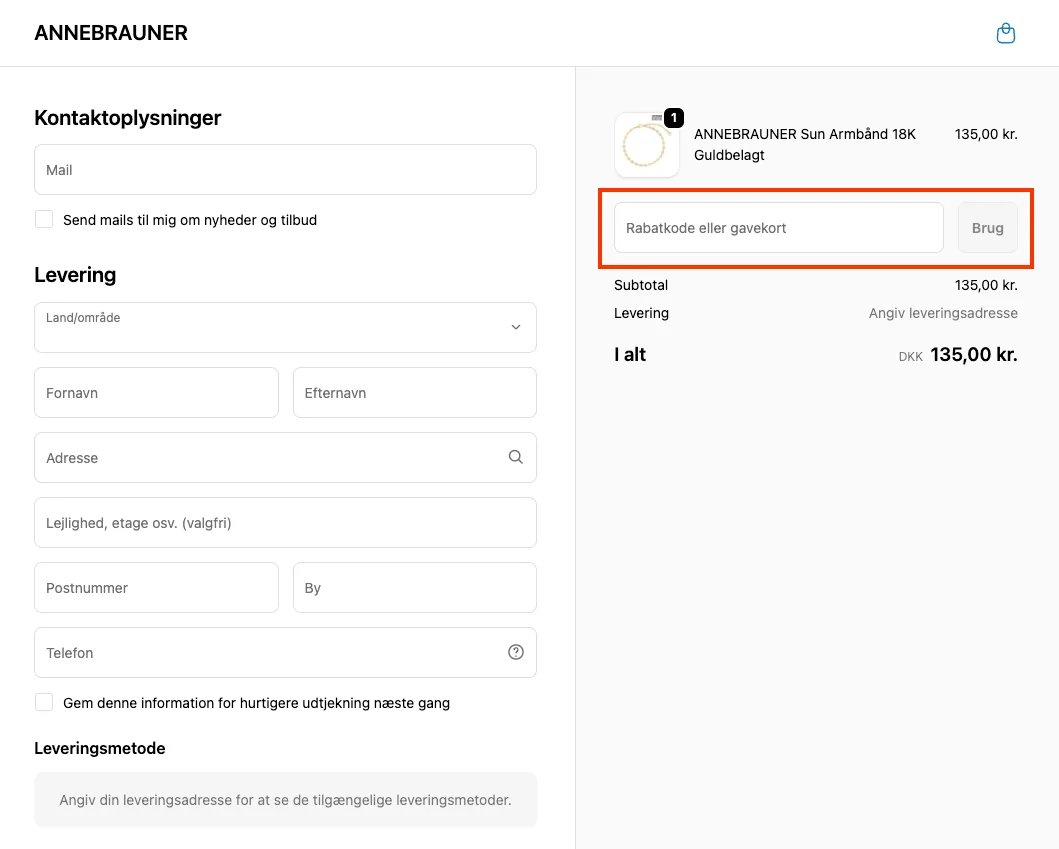Viewport: 1059px width, 849px height.
Task: Click the Lejlighed, etage osv. field
Action: (285, 523)
